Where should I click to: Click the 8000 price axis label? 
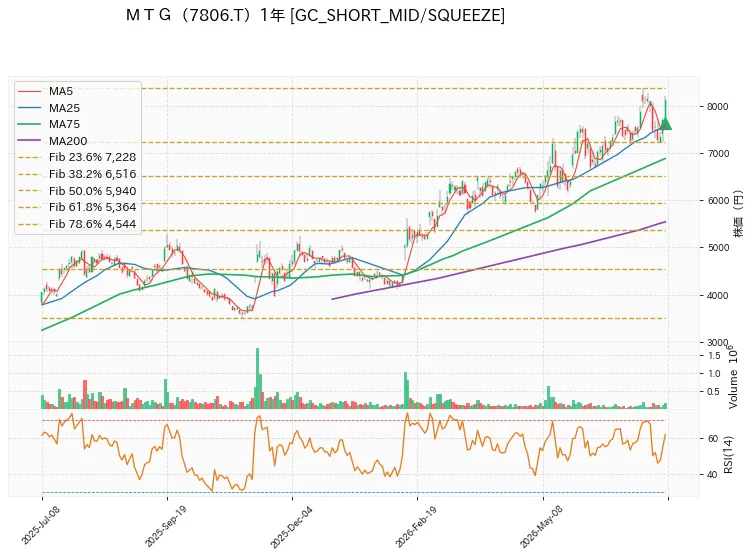[718, 107]
